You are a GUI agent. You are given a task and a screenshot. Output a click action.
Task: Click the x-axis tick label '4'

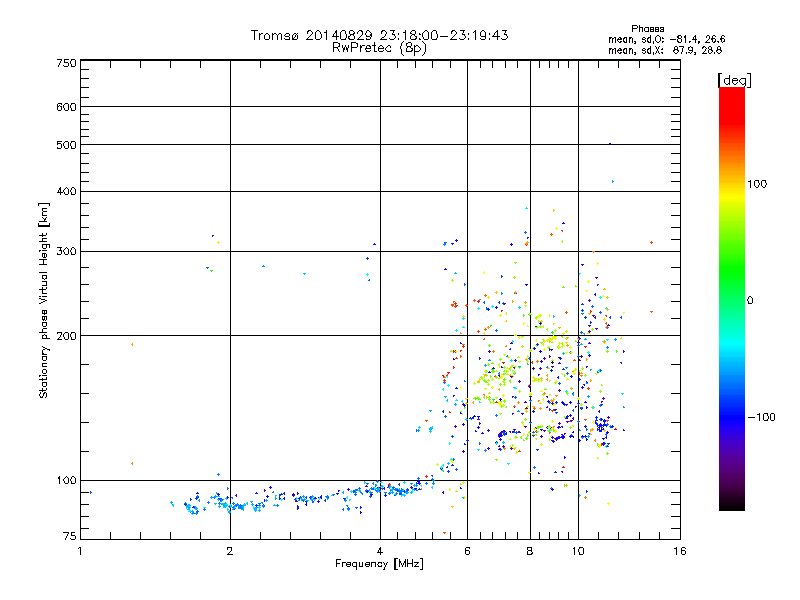click(380, 551)
